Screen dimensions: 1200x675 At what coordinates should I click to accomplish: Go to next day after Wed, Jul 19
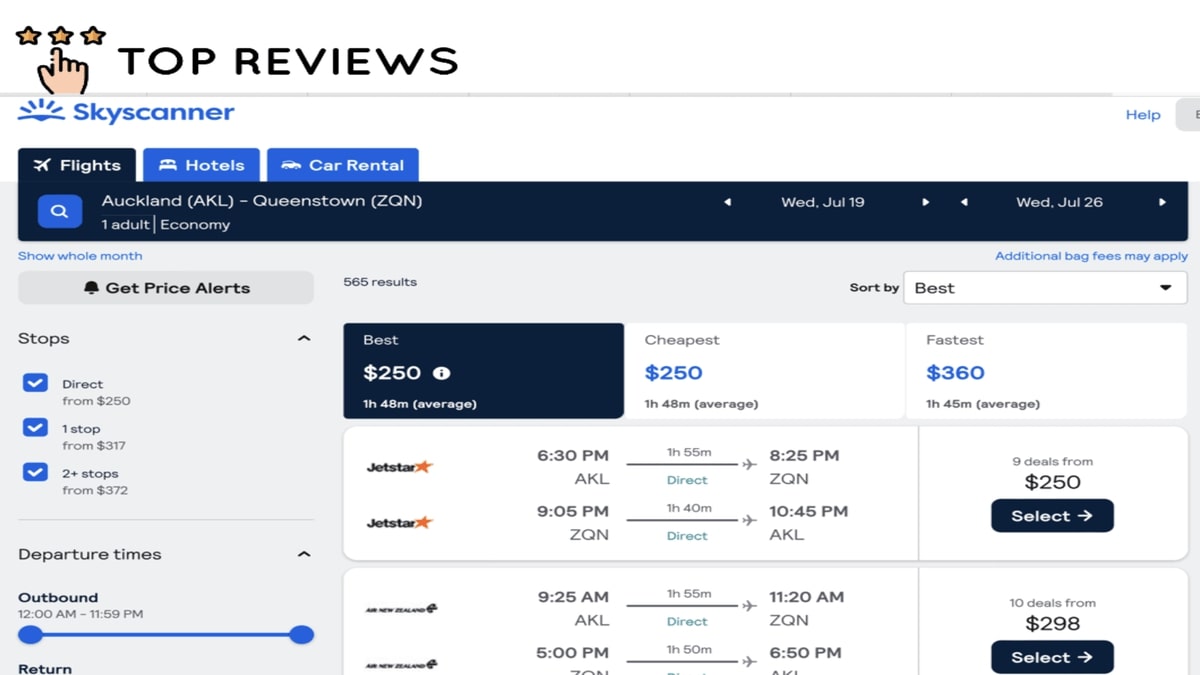pos(926,202)
